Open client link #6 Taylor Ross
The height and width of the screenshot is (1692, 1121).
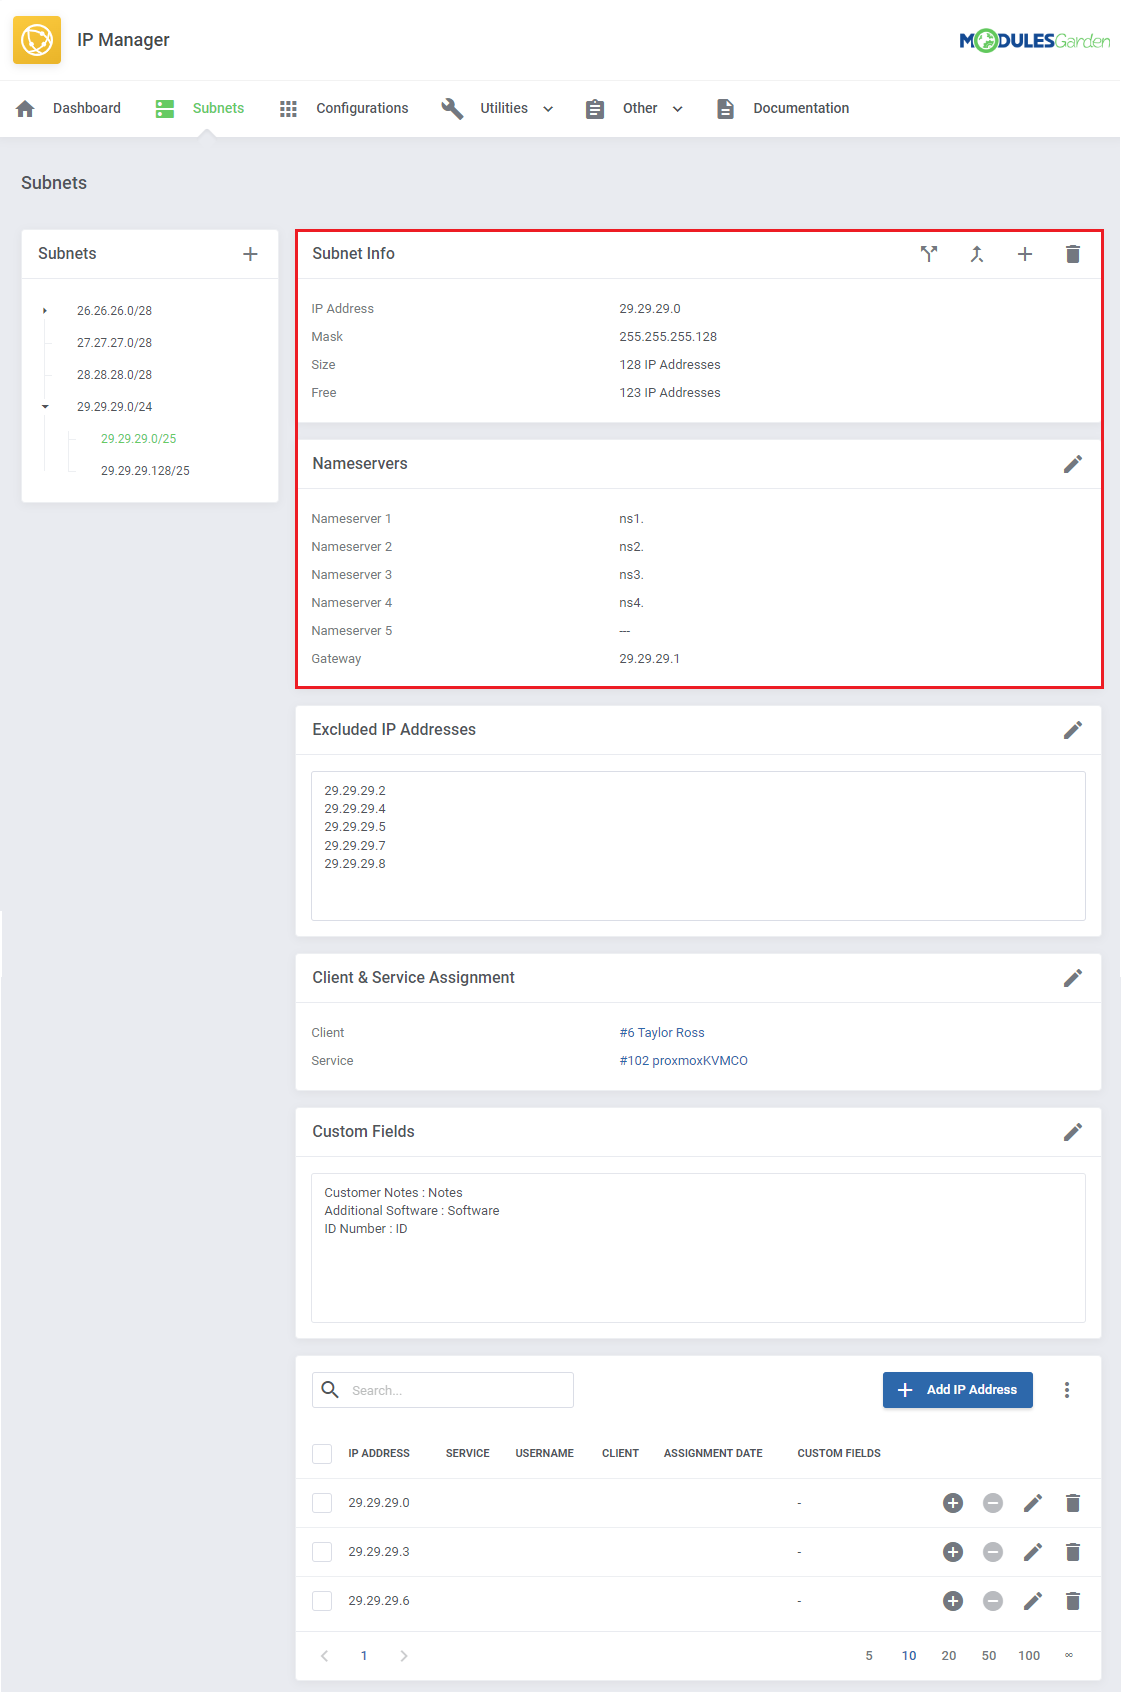pyautogui.click(x=662, y=1033)
